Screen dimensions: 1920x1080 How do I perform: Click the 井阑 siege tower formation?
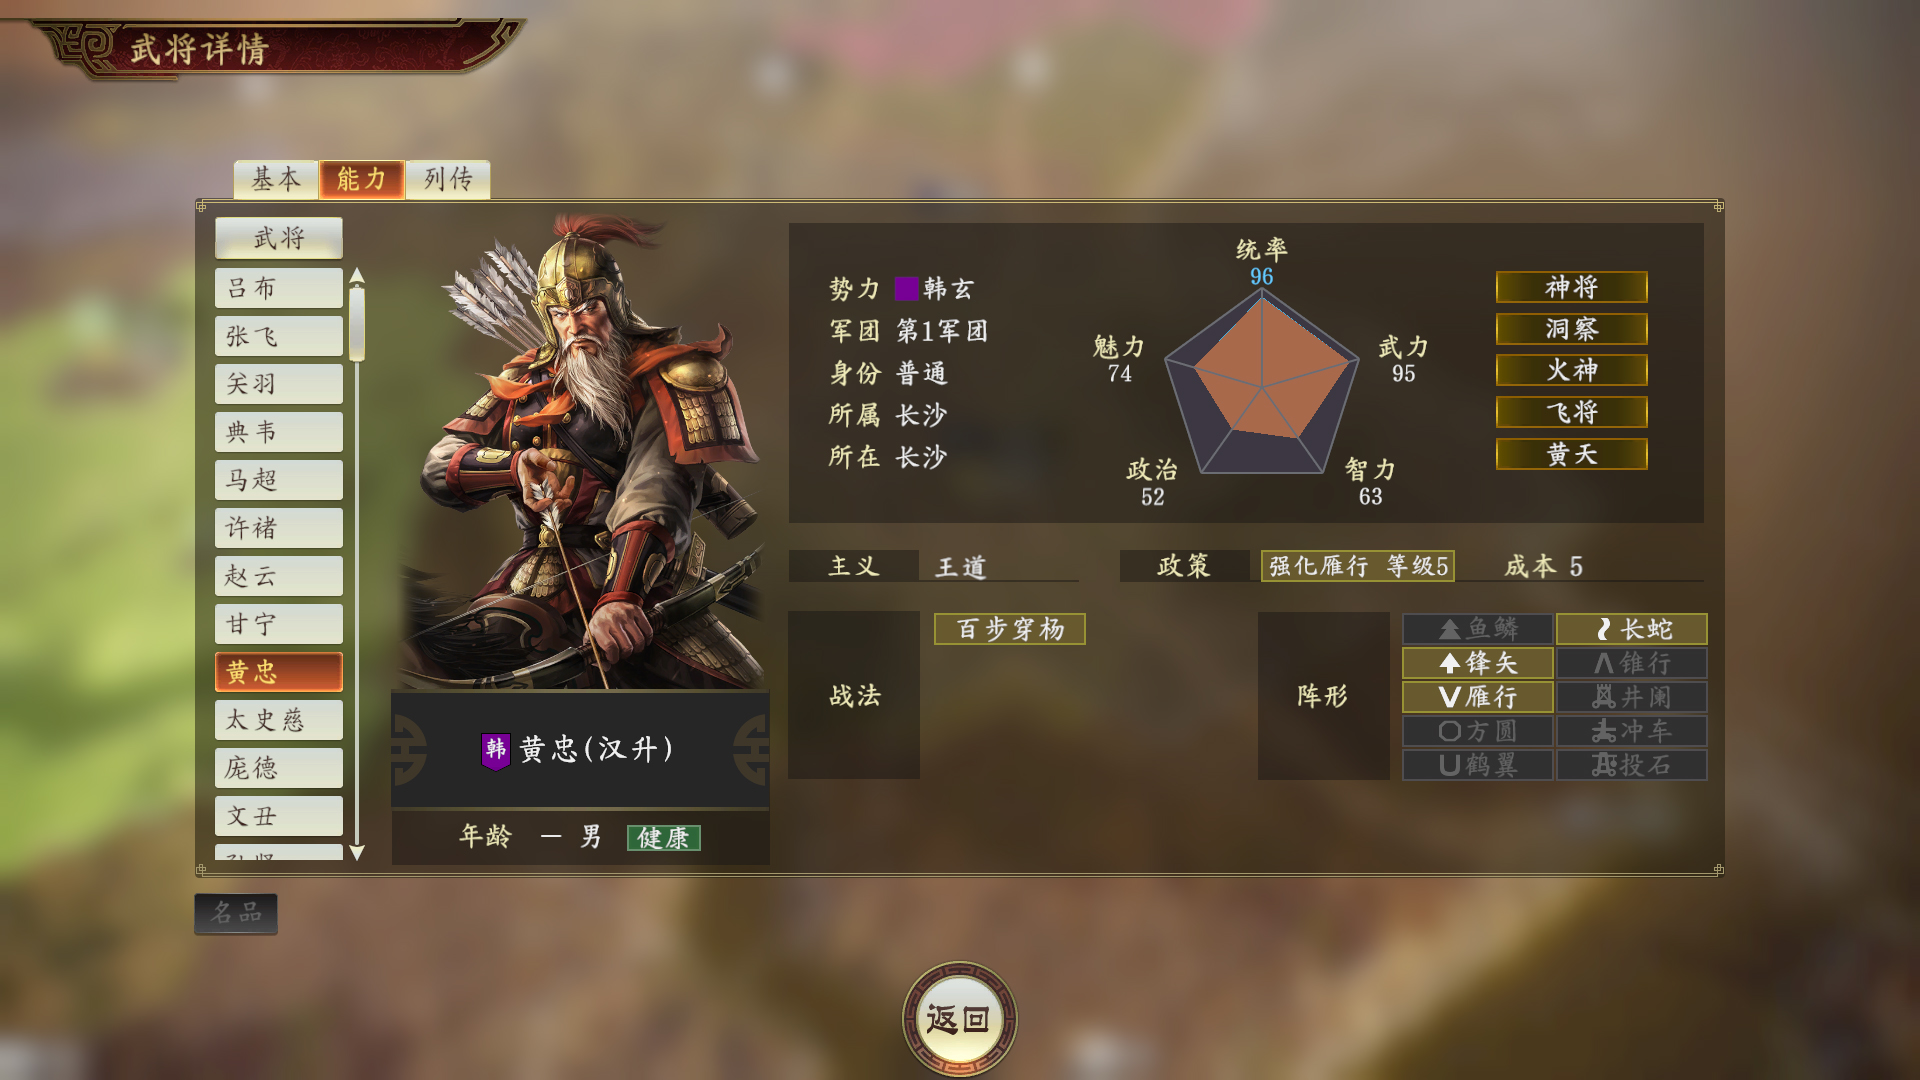[1631, 697]
